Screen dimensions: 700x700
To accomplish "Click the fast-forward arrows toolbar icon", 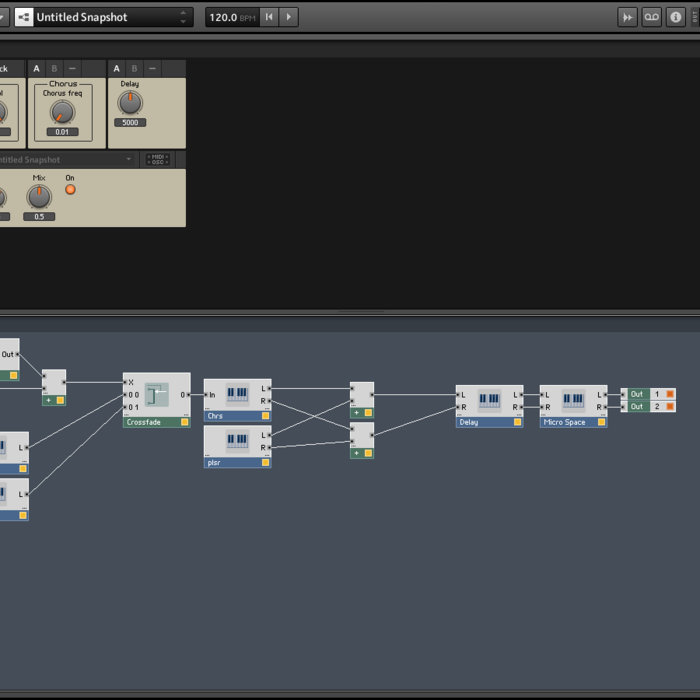I will (627, 17).
